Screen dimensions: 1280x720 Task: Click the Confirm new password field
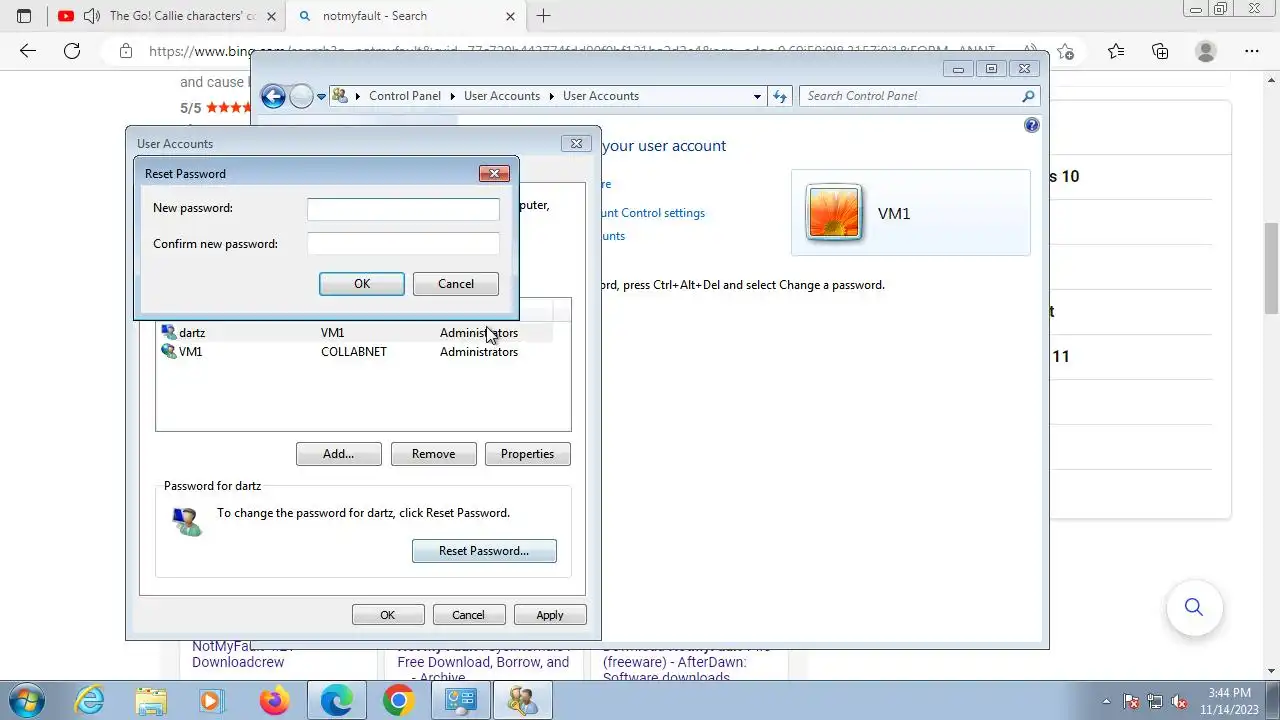(403, 244)
